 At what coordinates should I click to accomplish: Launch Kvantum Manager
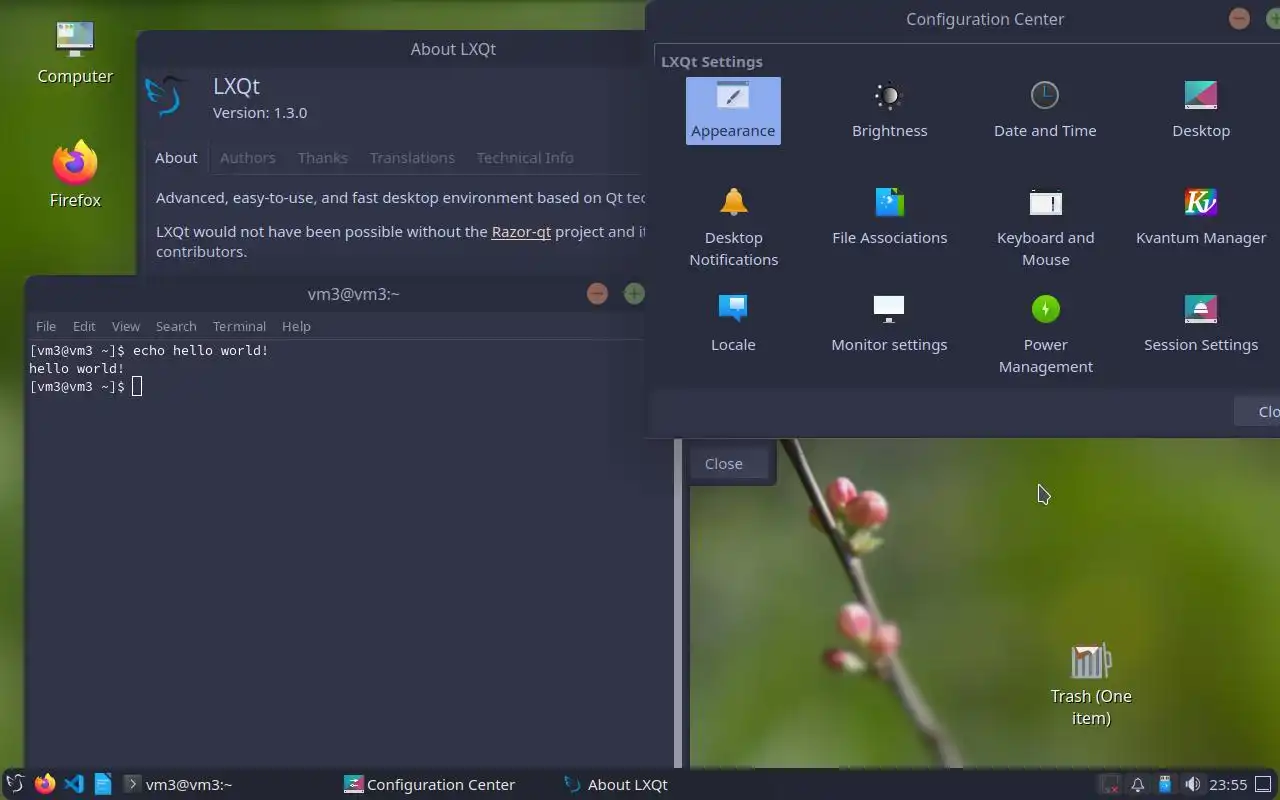[1201, 218]
